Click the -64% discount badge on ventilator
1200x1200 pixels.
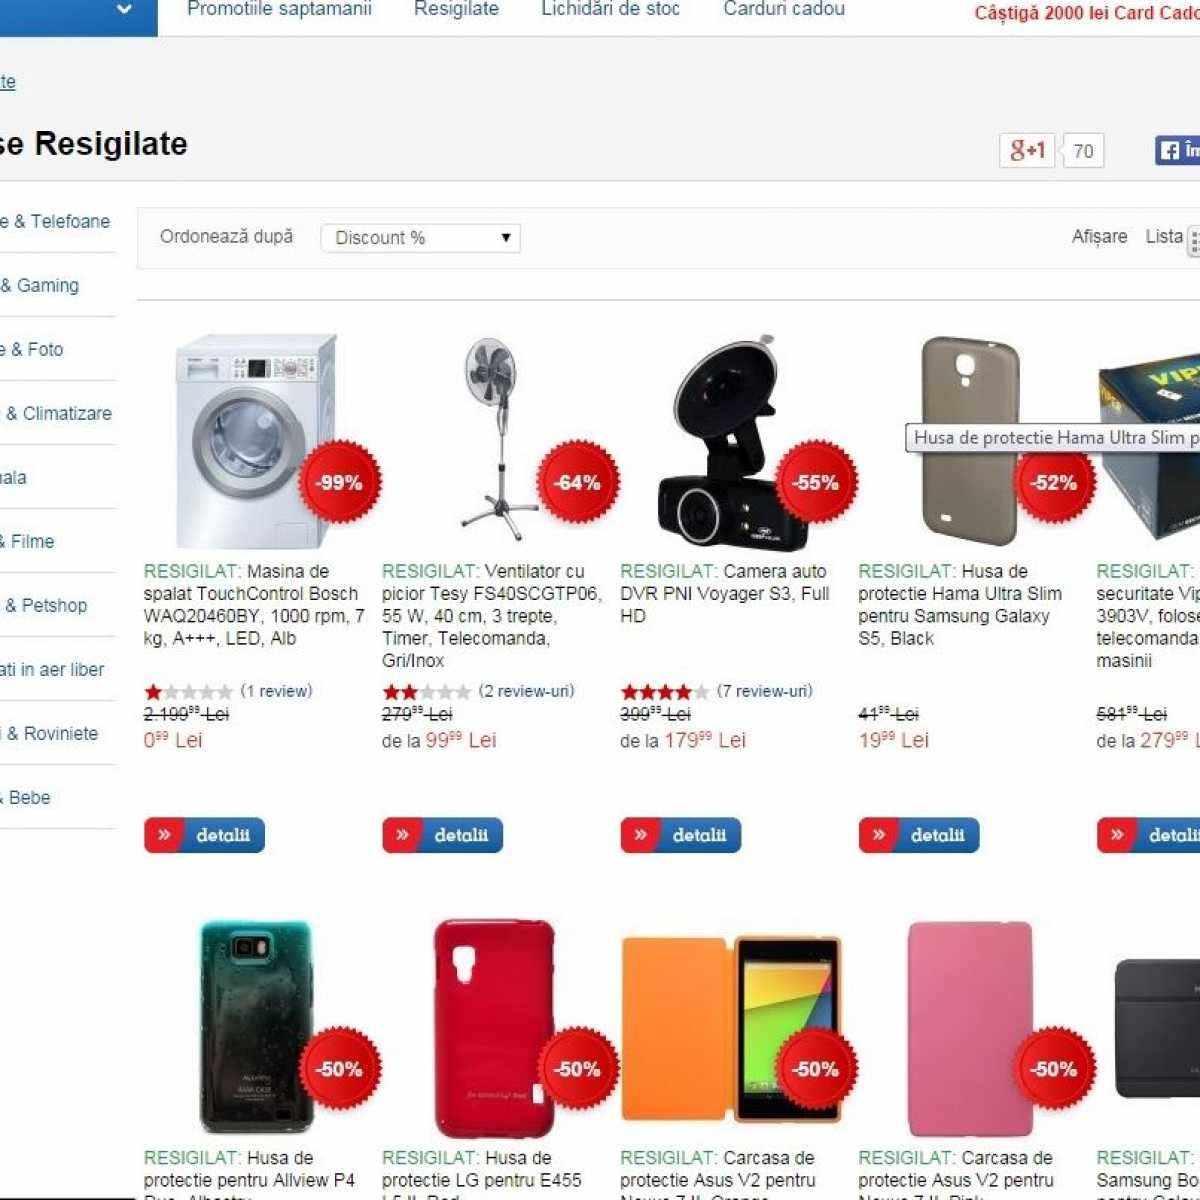(578, 482)
